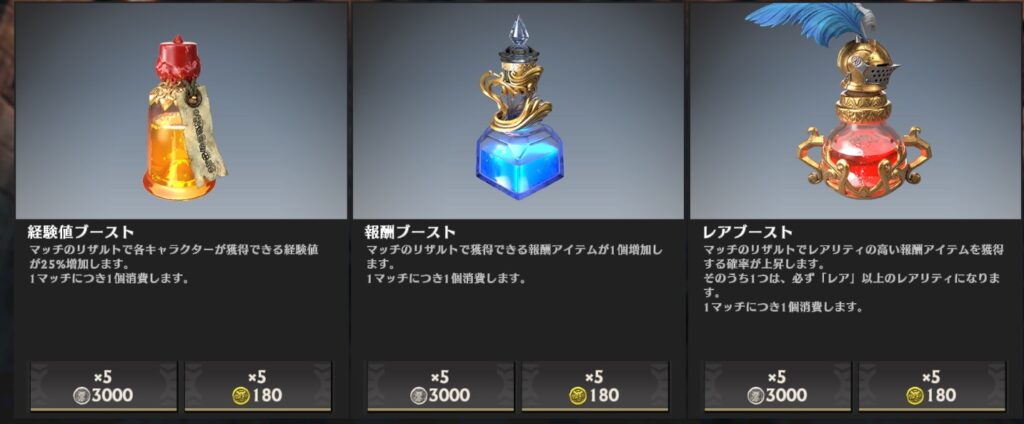Click gold coin icon under 経験値ブースト
1024x424 pixels.
[x=241, y=395]
